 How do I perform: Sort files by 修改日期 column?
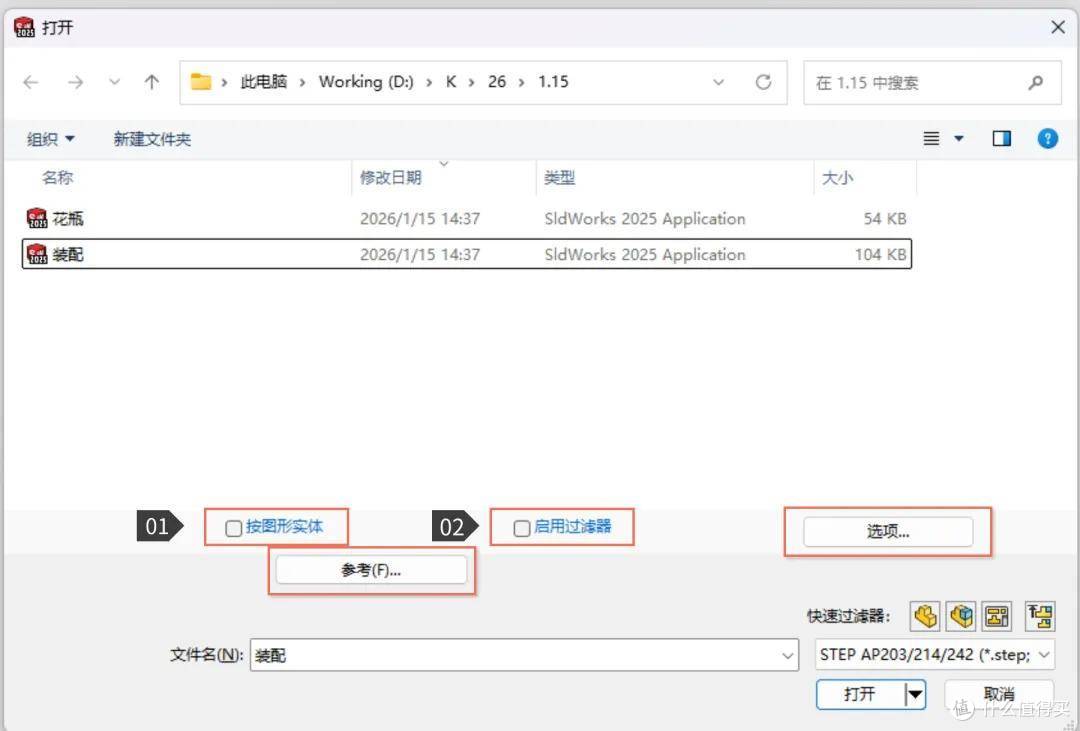[391, 178]
